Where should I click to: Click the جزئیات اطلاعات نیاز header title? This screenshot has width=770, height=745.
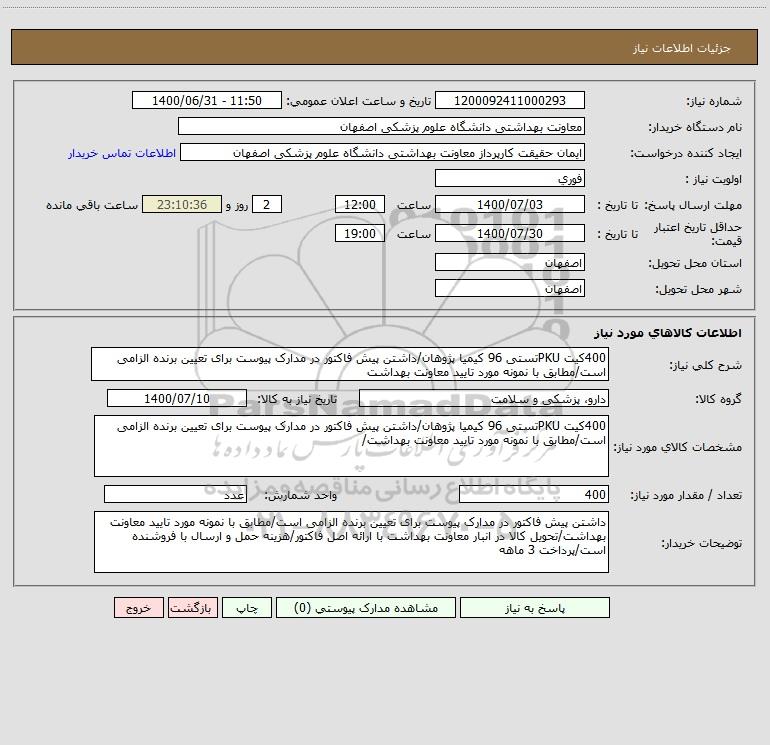pyautogui.click(x=681, y=48)
